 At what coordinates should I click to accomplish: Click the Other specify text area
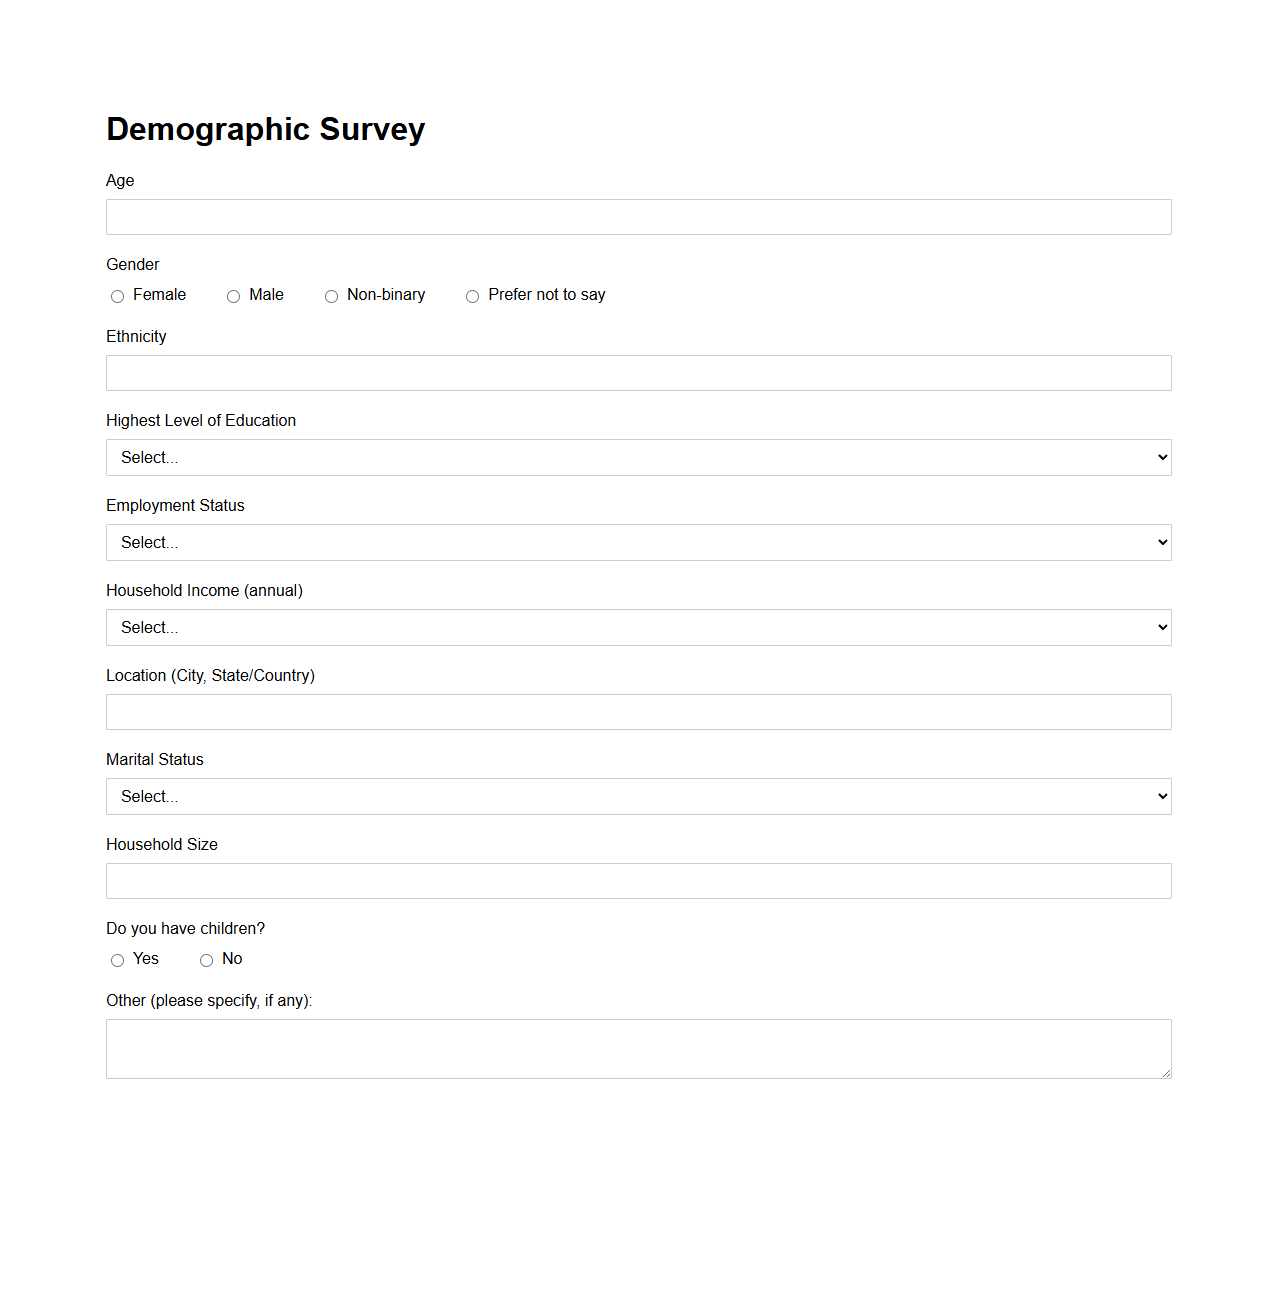point(638,1048)
